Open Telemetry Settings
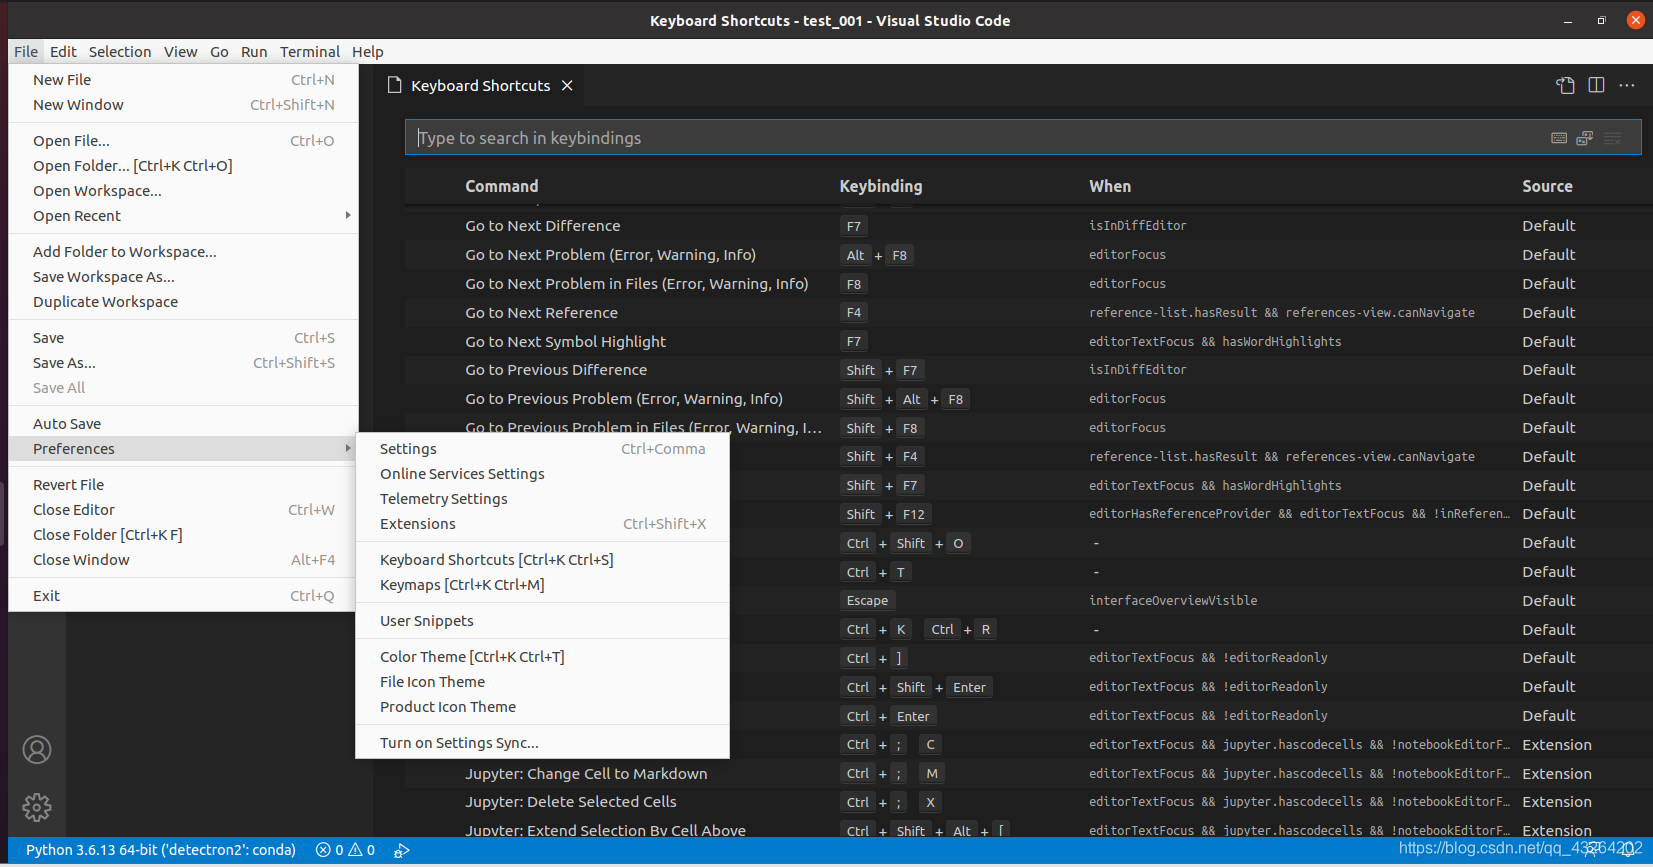 tap(542, 499)
